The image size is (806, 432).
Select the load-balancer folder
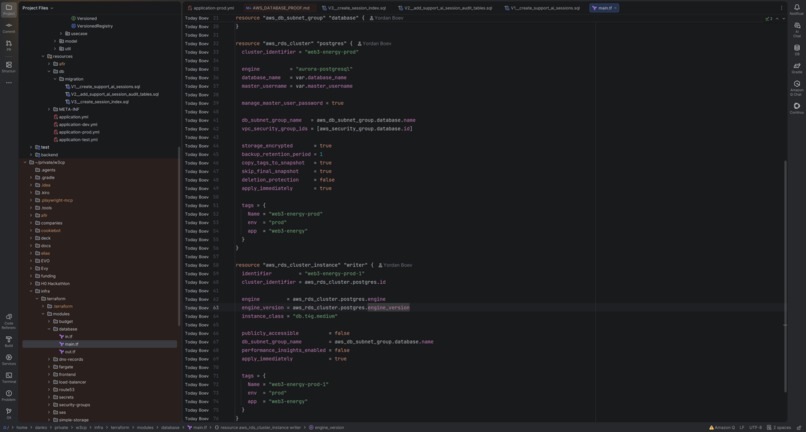tap(69, 382)
